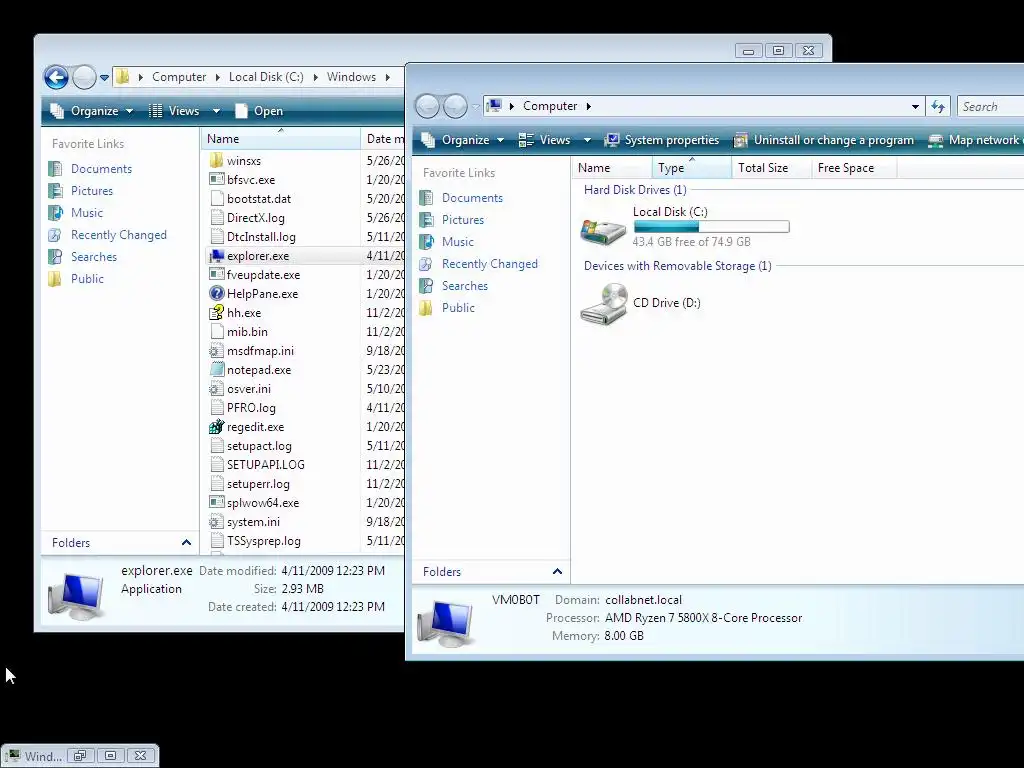Open Recently Changed in the Computer window sidebar
The height and width of the screenshot is (768, 1024).
[490, 264]
